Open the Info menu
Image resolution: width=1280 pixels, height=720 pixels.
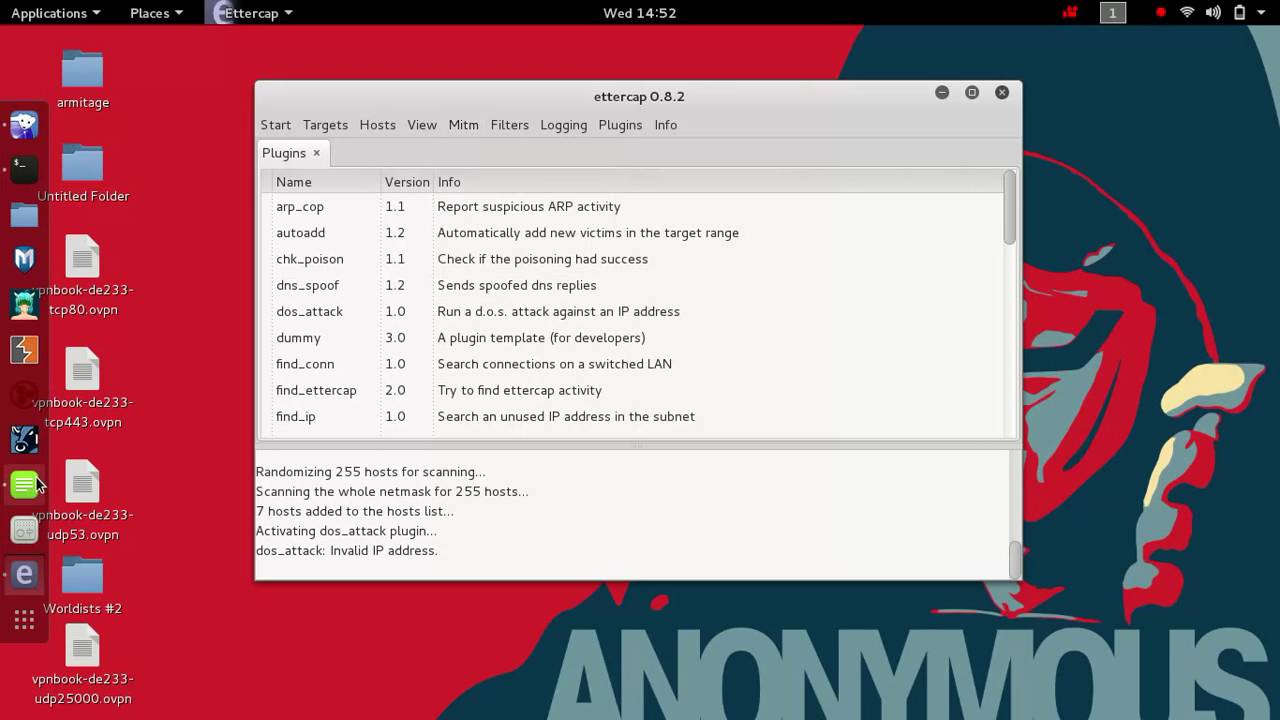coord(666,125)
